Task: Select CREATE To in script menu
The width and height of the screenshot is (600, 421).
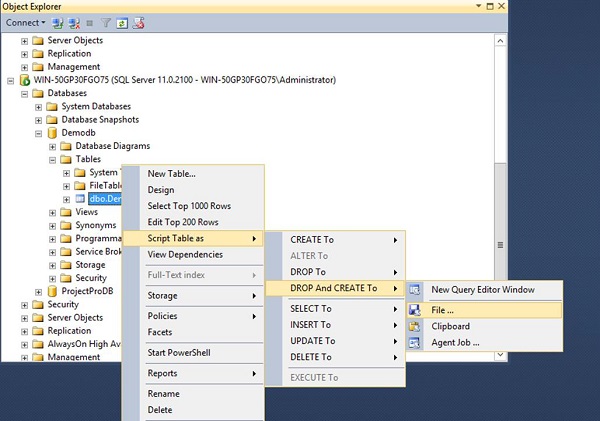Action: (311, 239)
